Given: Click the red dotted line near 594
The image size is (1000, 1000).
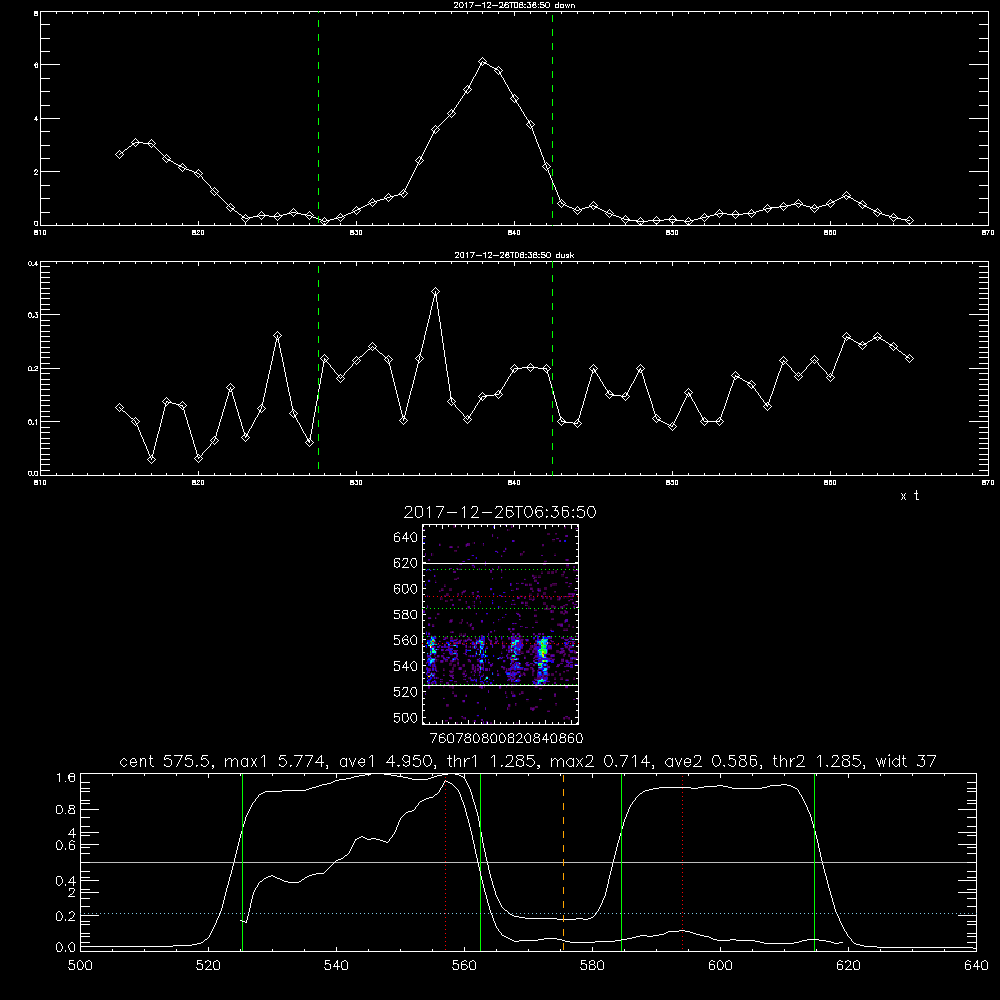Looking at the screenshot, I should (x=682, y=861).
